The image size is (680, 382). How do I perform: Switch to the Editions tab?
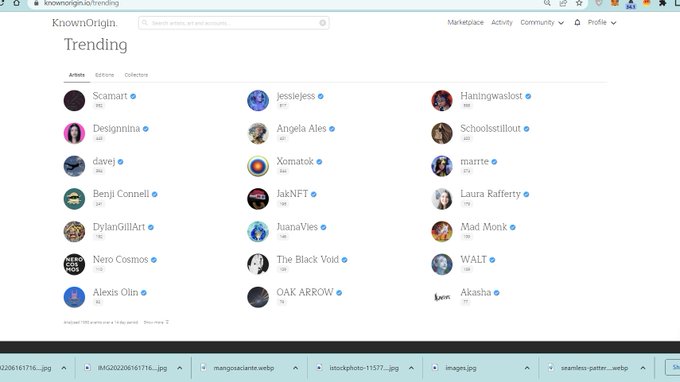point(105,75)
